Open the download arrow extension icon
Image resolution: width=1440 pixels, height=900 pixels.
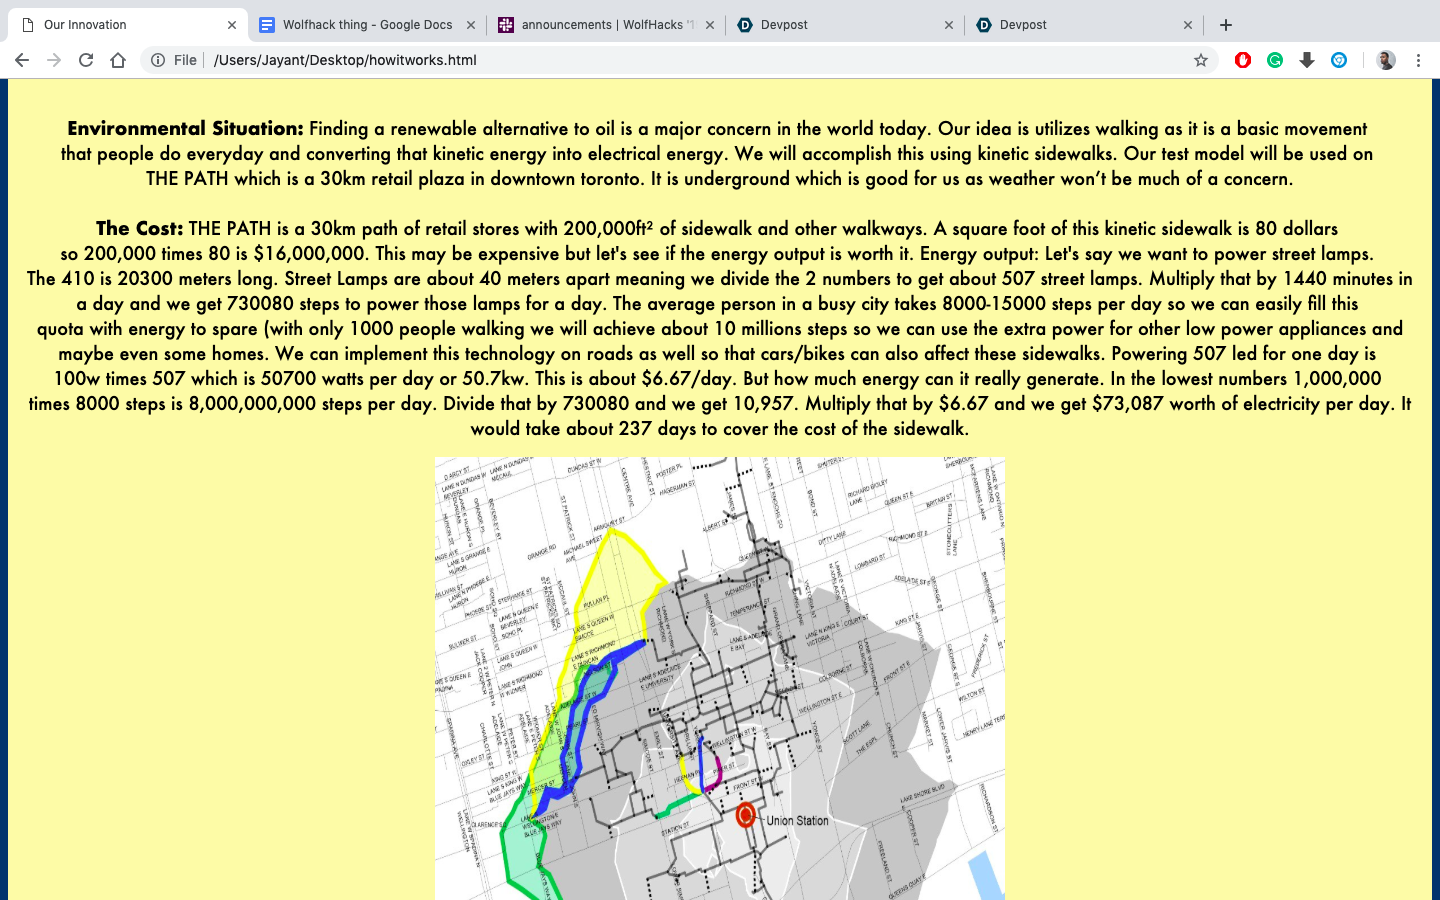click(x=1307, y=60)
